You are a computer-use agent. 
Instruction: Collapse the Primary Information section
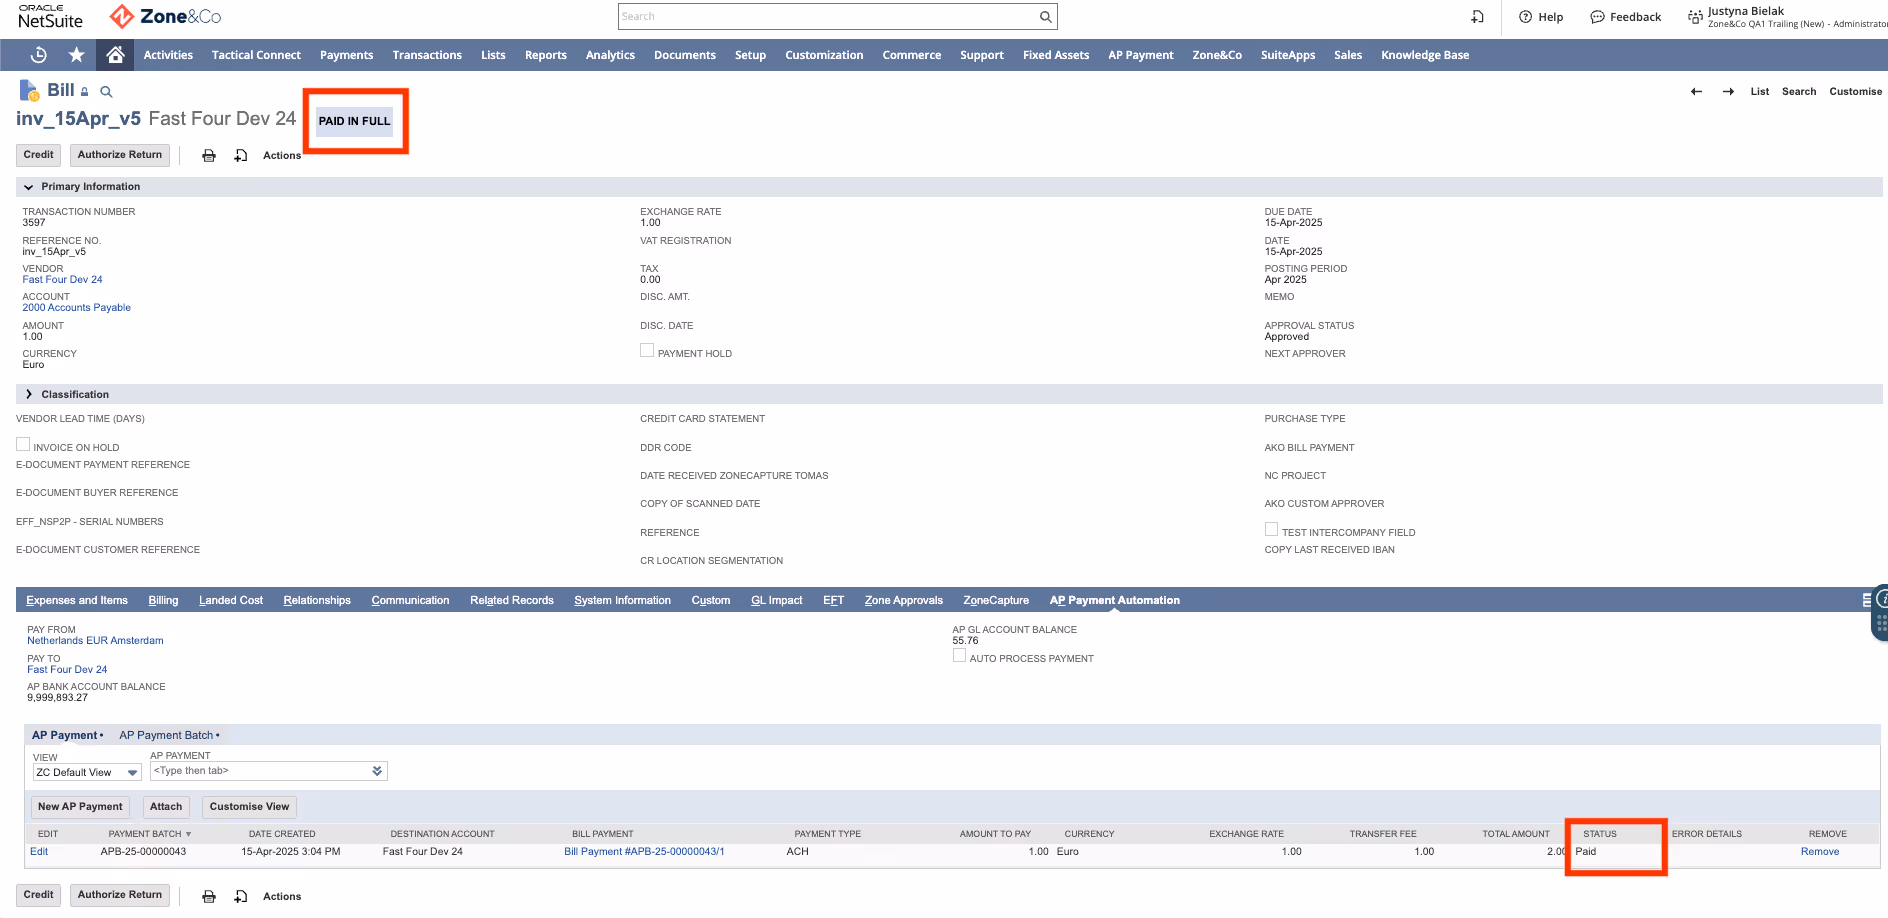pos(29,186)
